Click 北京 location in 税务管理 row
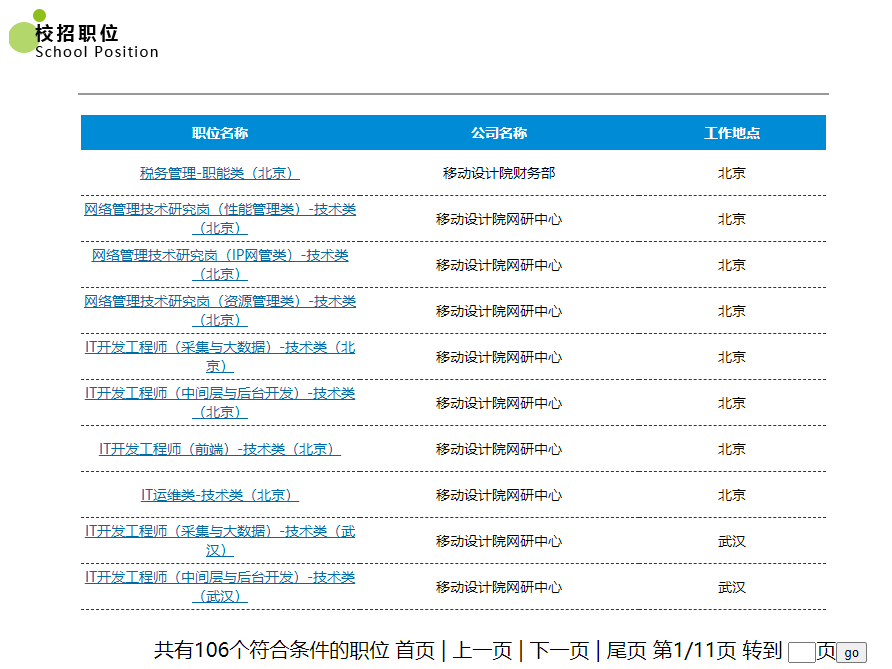The height and width of the screenshot is (669, 892). point(732,173)
